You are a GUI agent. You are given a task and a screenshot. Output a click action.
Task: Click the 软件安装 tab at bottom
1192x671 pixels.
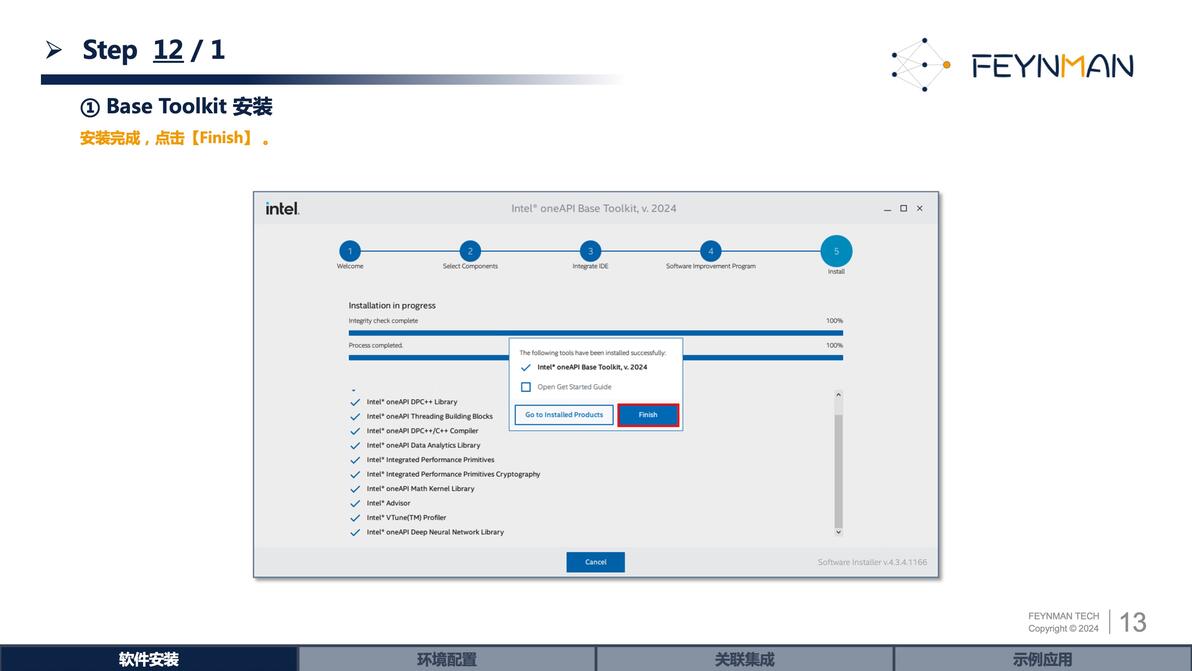[x=149, y=659]
